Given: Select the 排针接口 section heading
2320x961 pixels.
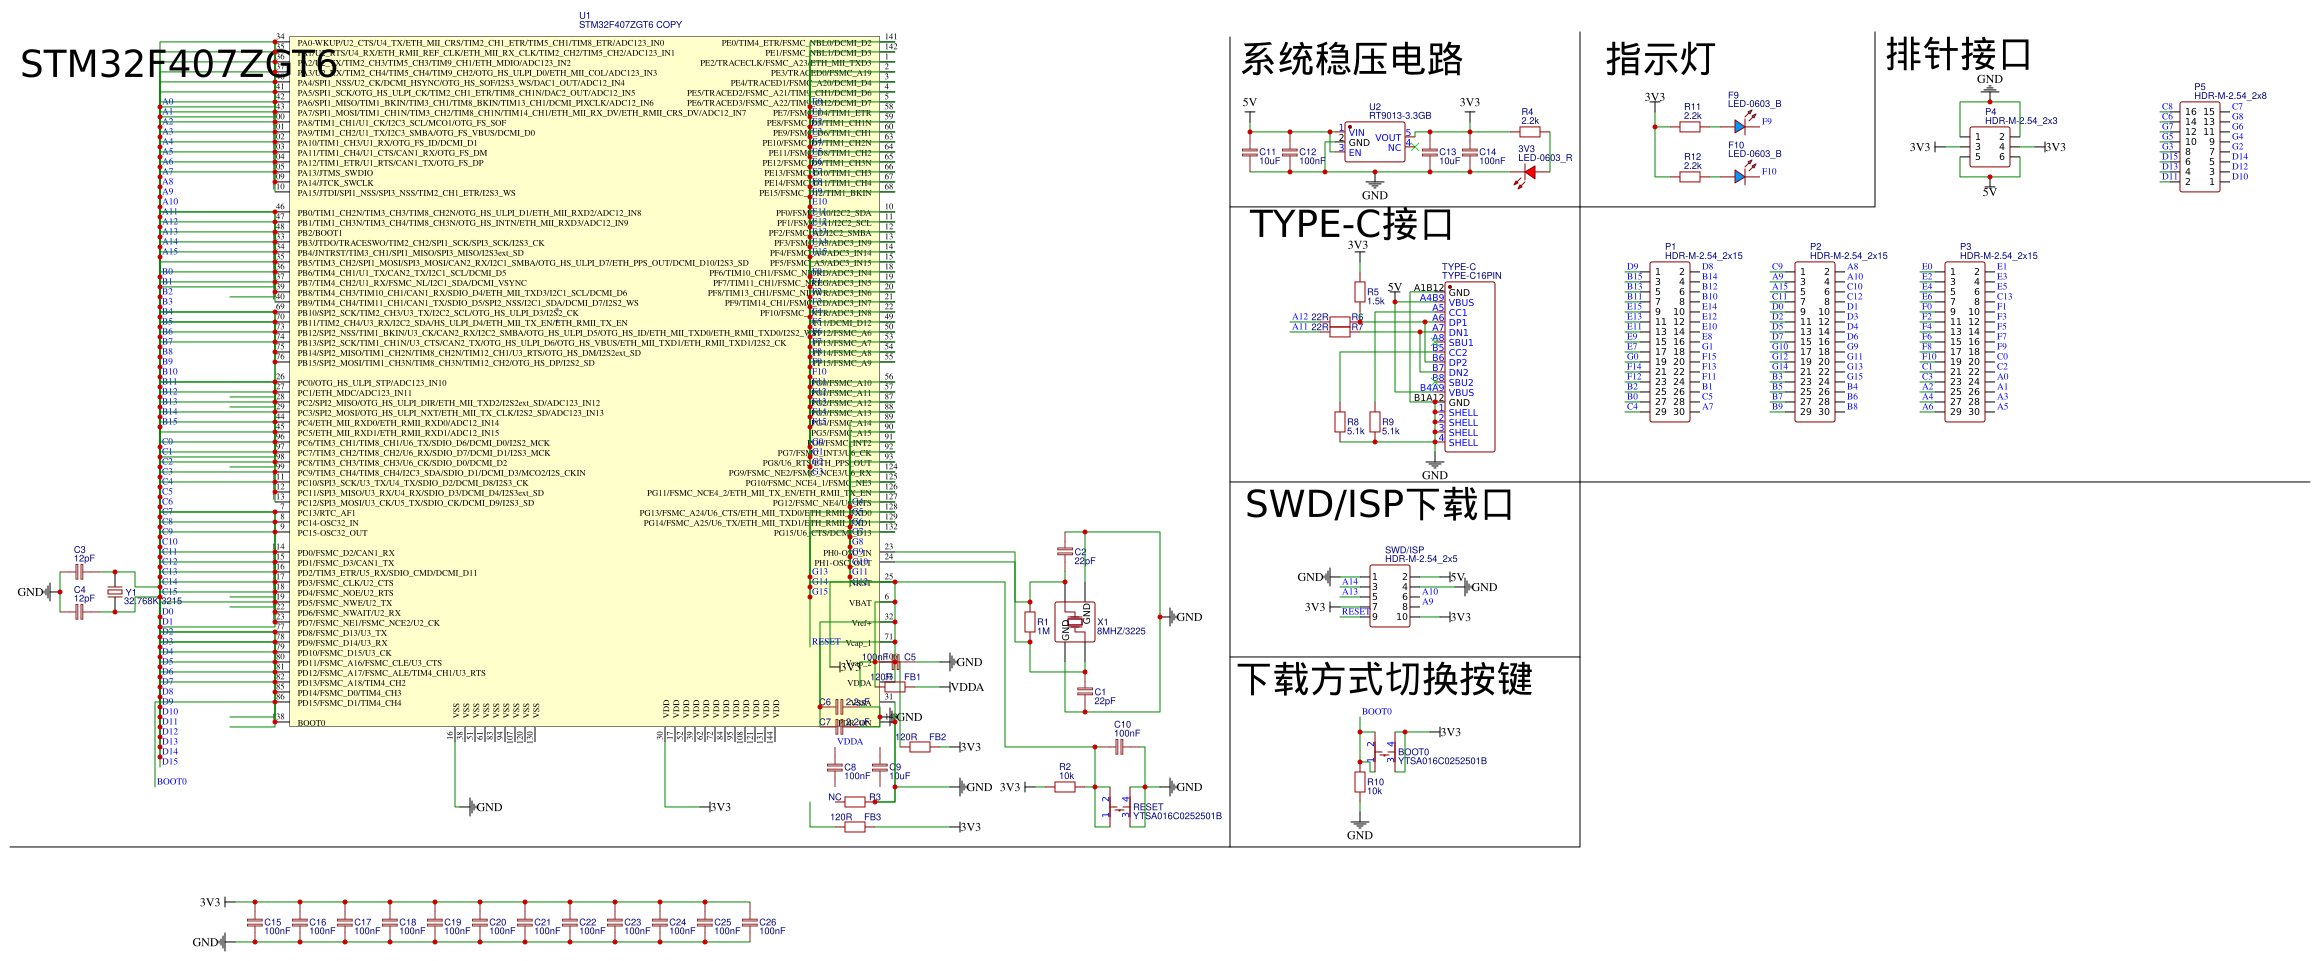Looking at the screenshot, I should tap(1958, 54).
